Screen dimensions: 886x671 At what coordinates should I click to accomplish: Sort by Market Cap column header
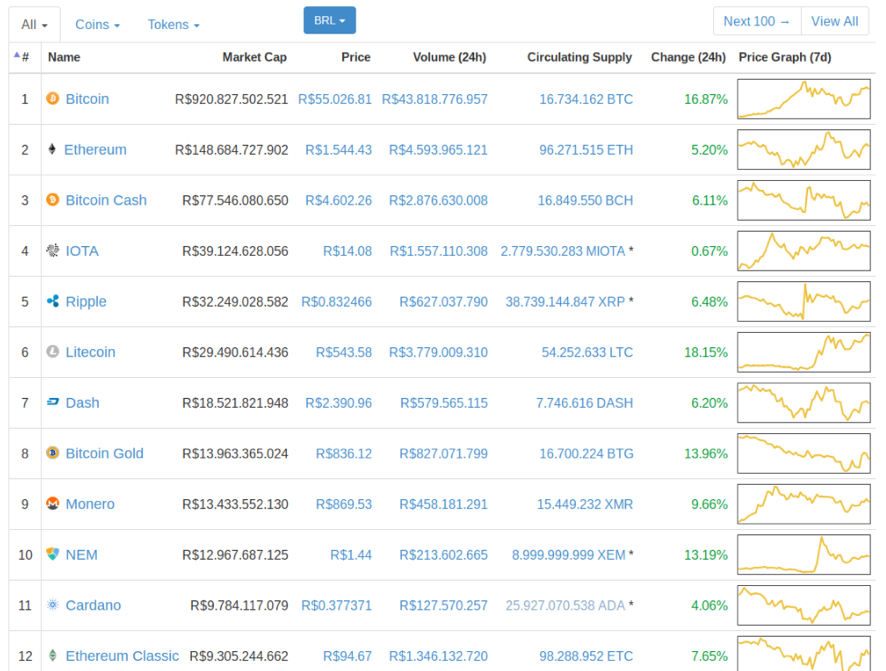(254, 57)
